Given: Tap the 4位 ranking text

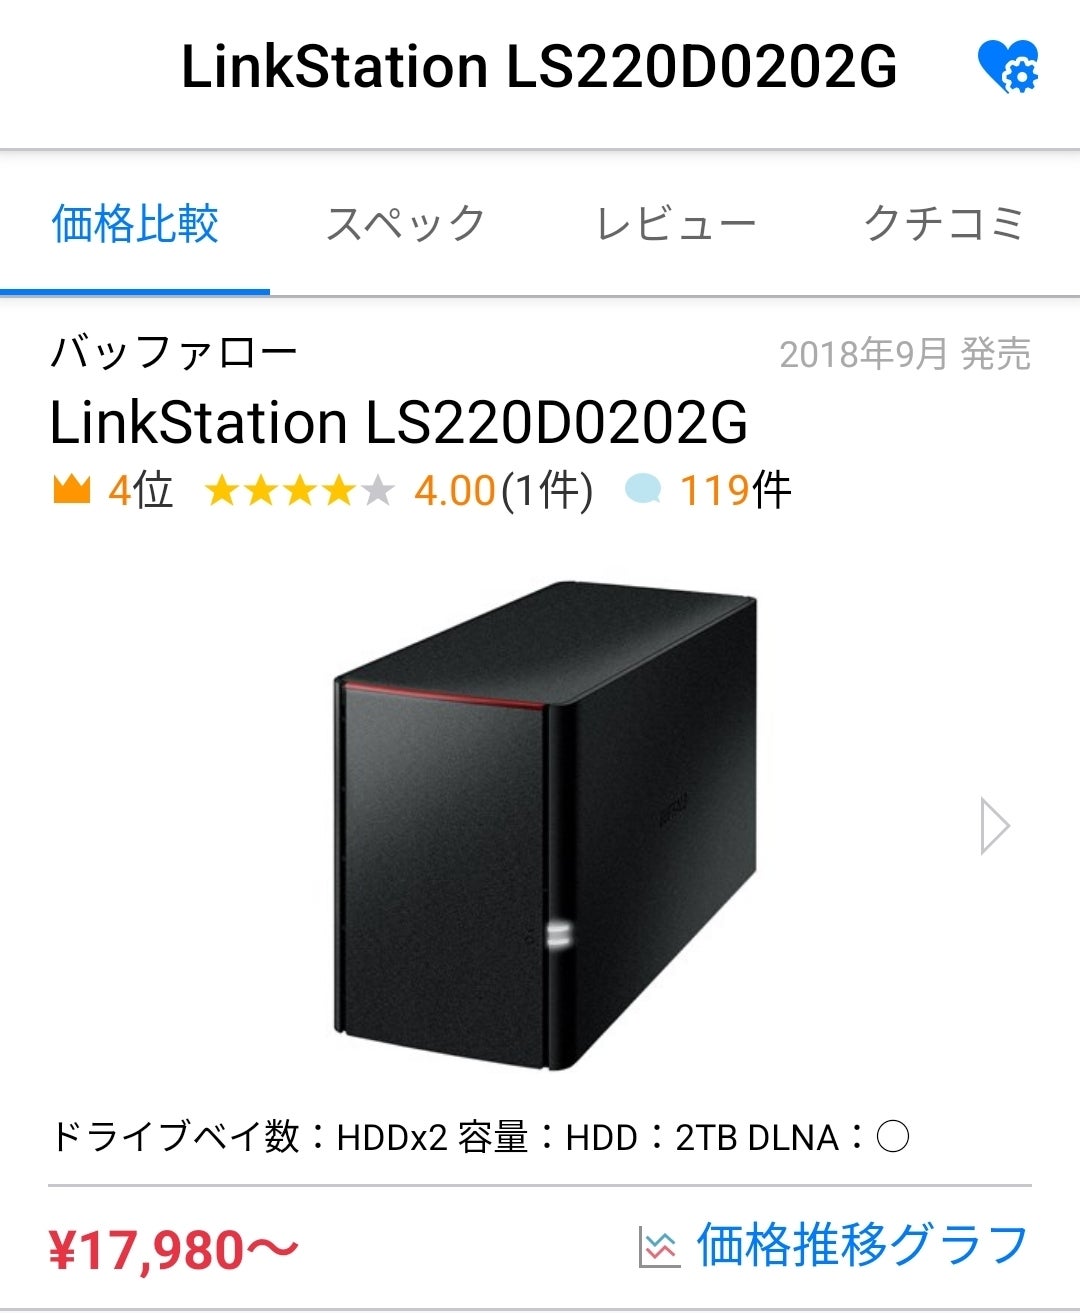Looking at the screenshot, I should pos(140,490).
